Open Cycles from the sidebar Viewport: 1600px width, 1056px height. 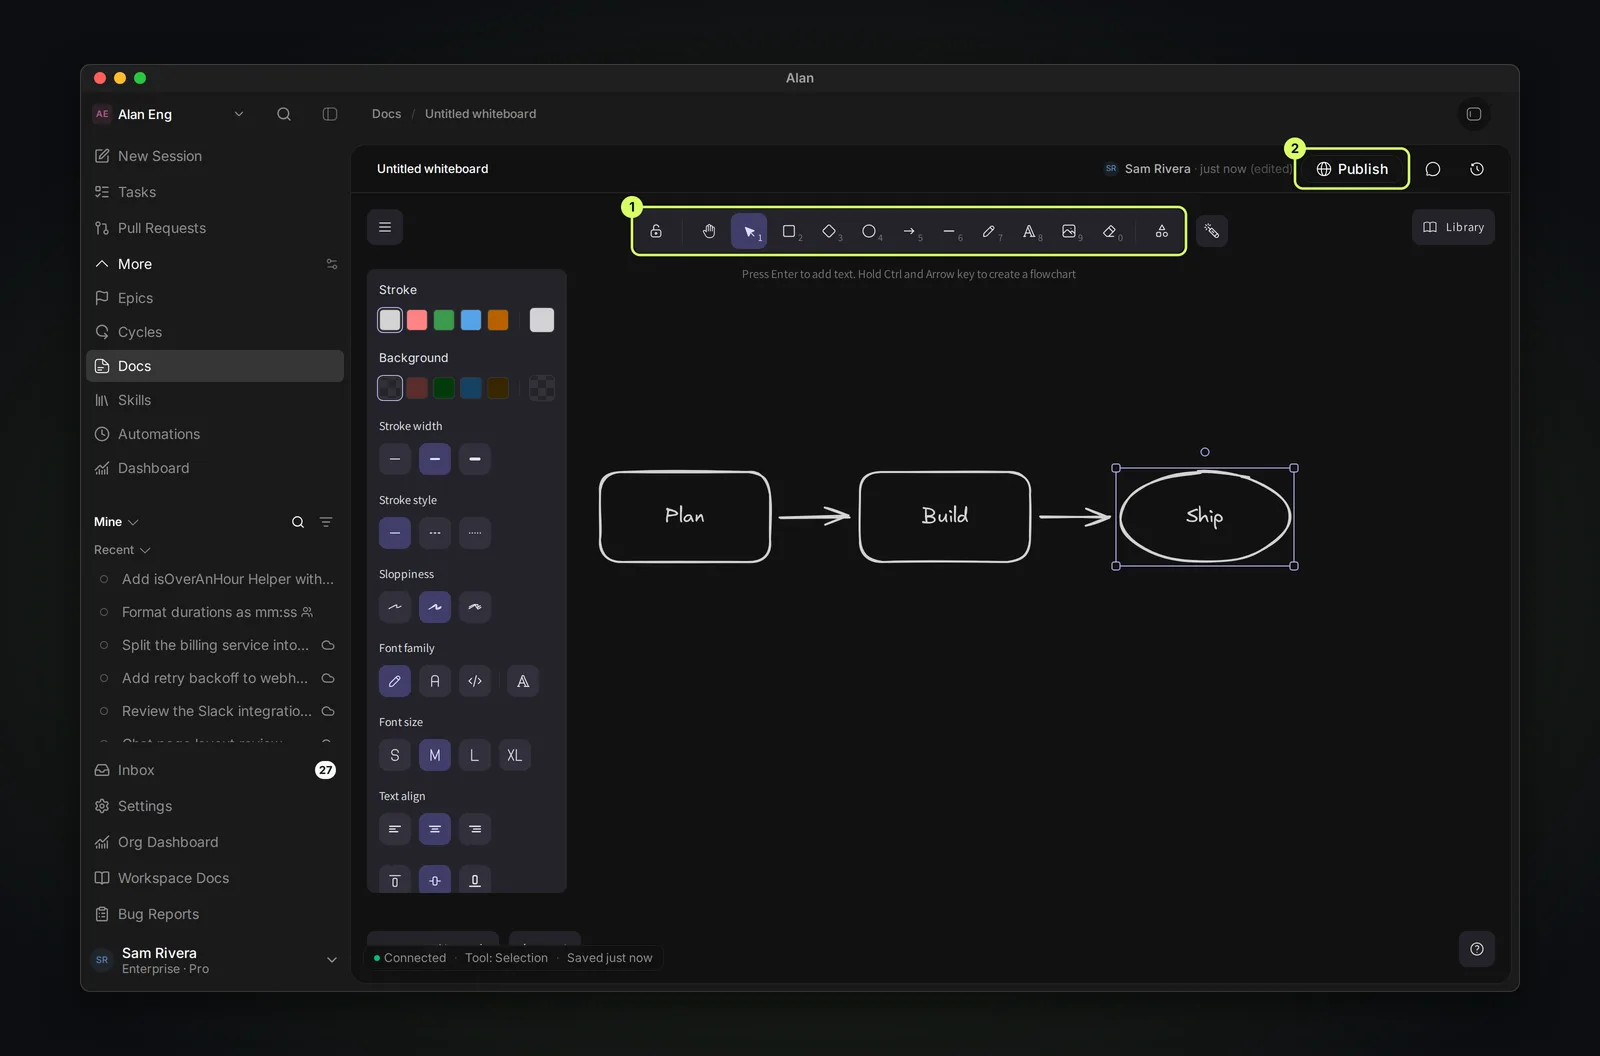pyautogui.click(x=215, y=332)
